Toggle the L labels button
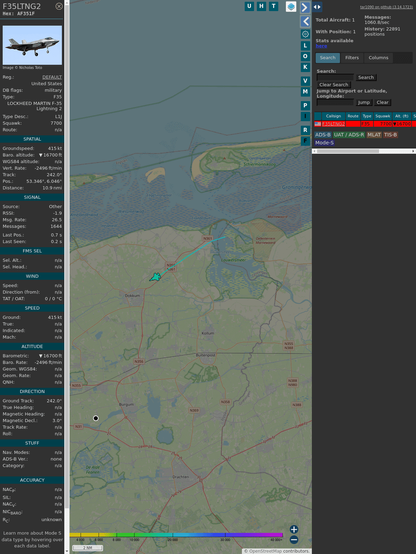The image size is (416, 554). click(305, 46)
